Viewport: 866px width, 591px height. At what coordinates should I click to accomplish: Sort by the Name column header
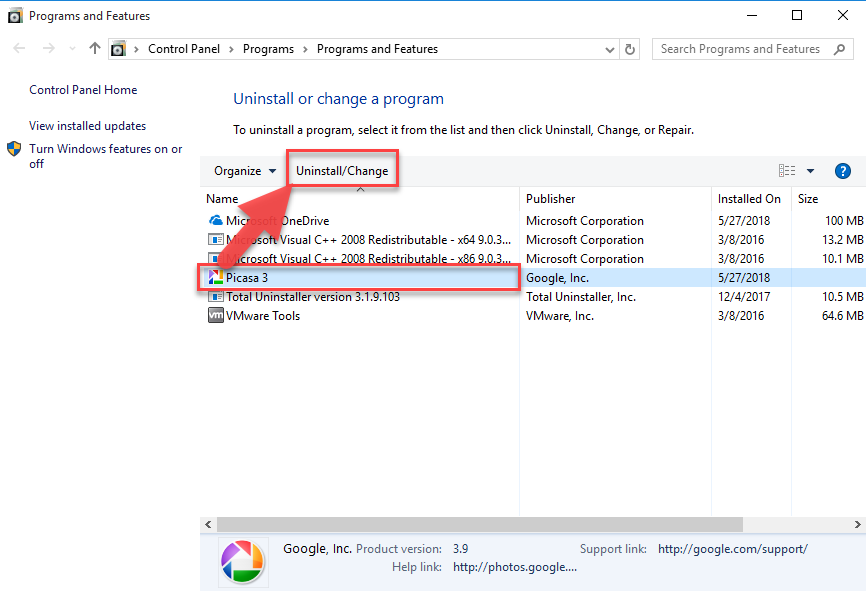click(x=222, y=199)
